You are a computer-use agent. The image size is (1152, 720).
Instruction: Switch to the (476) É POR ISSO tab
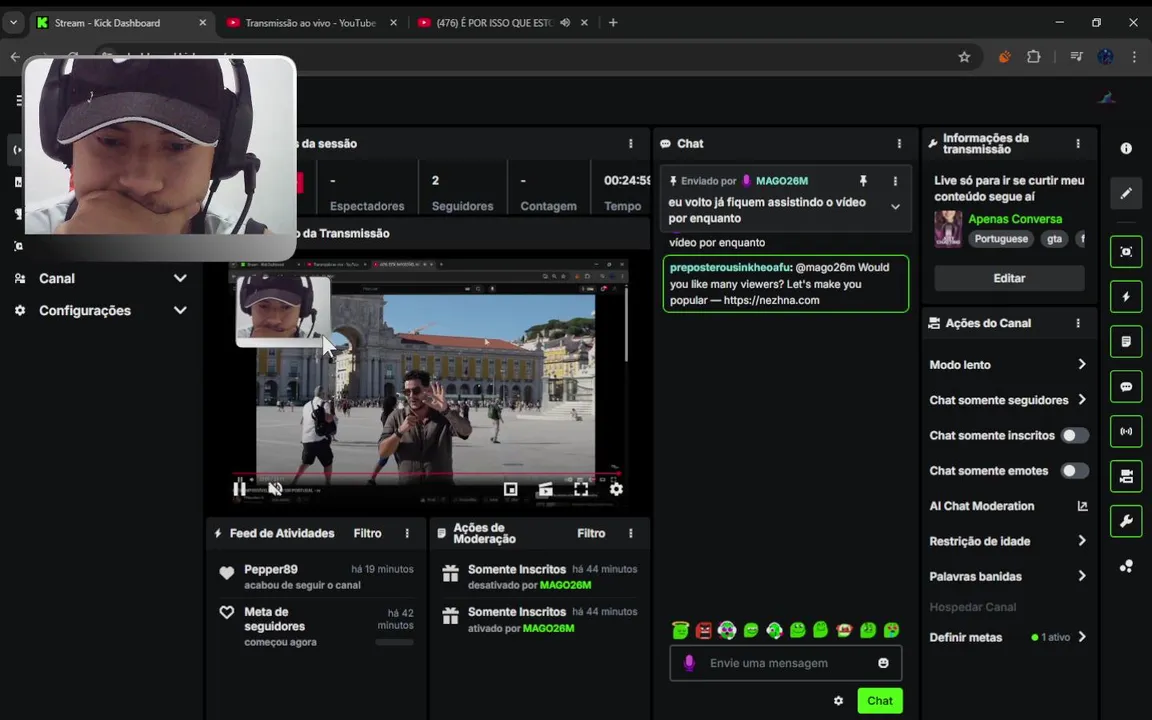(x=494, y=23)
